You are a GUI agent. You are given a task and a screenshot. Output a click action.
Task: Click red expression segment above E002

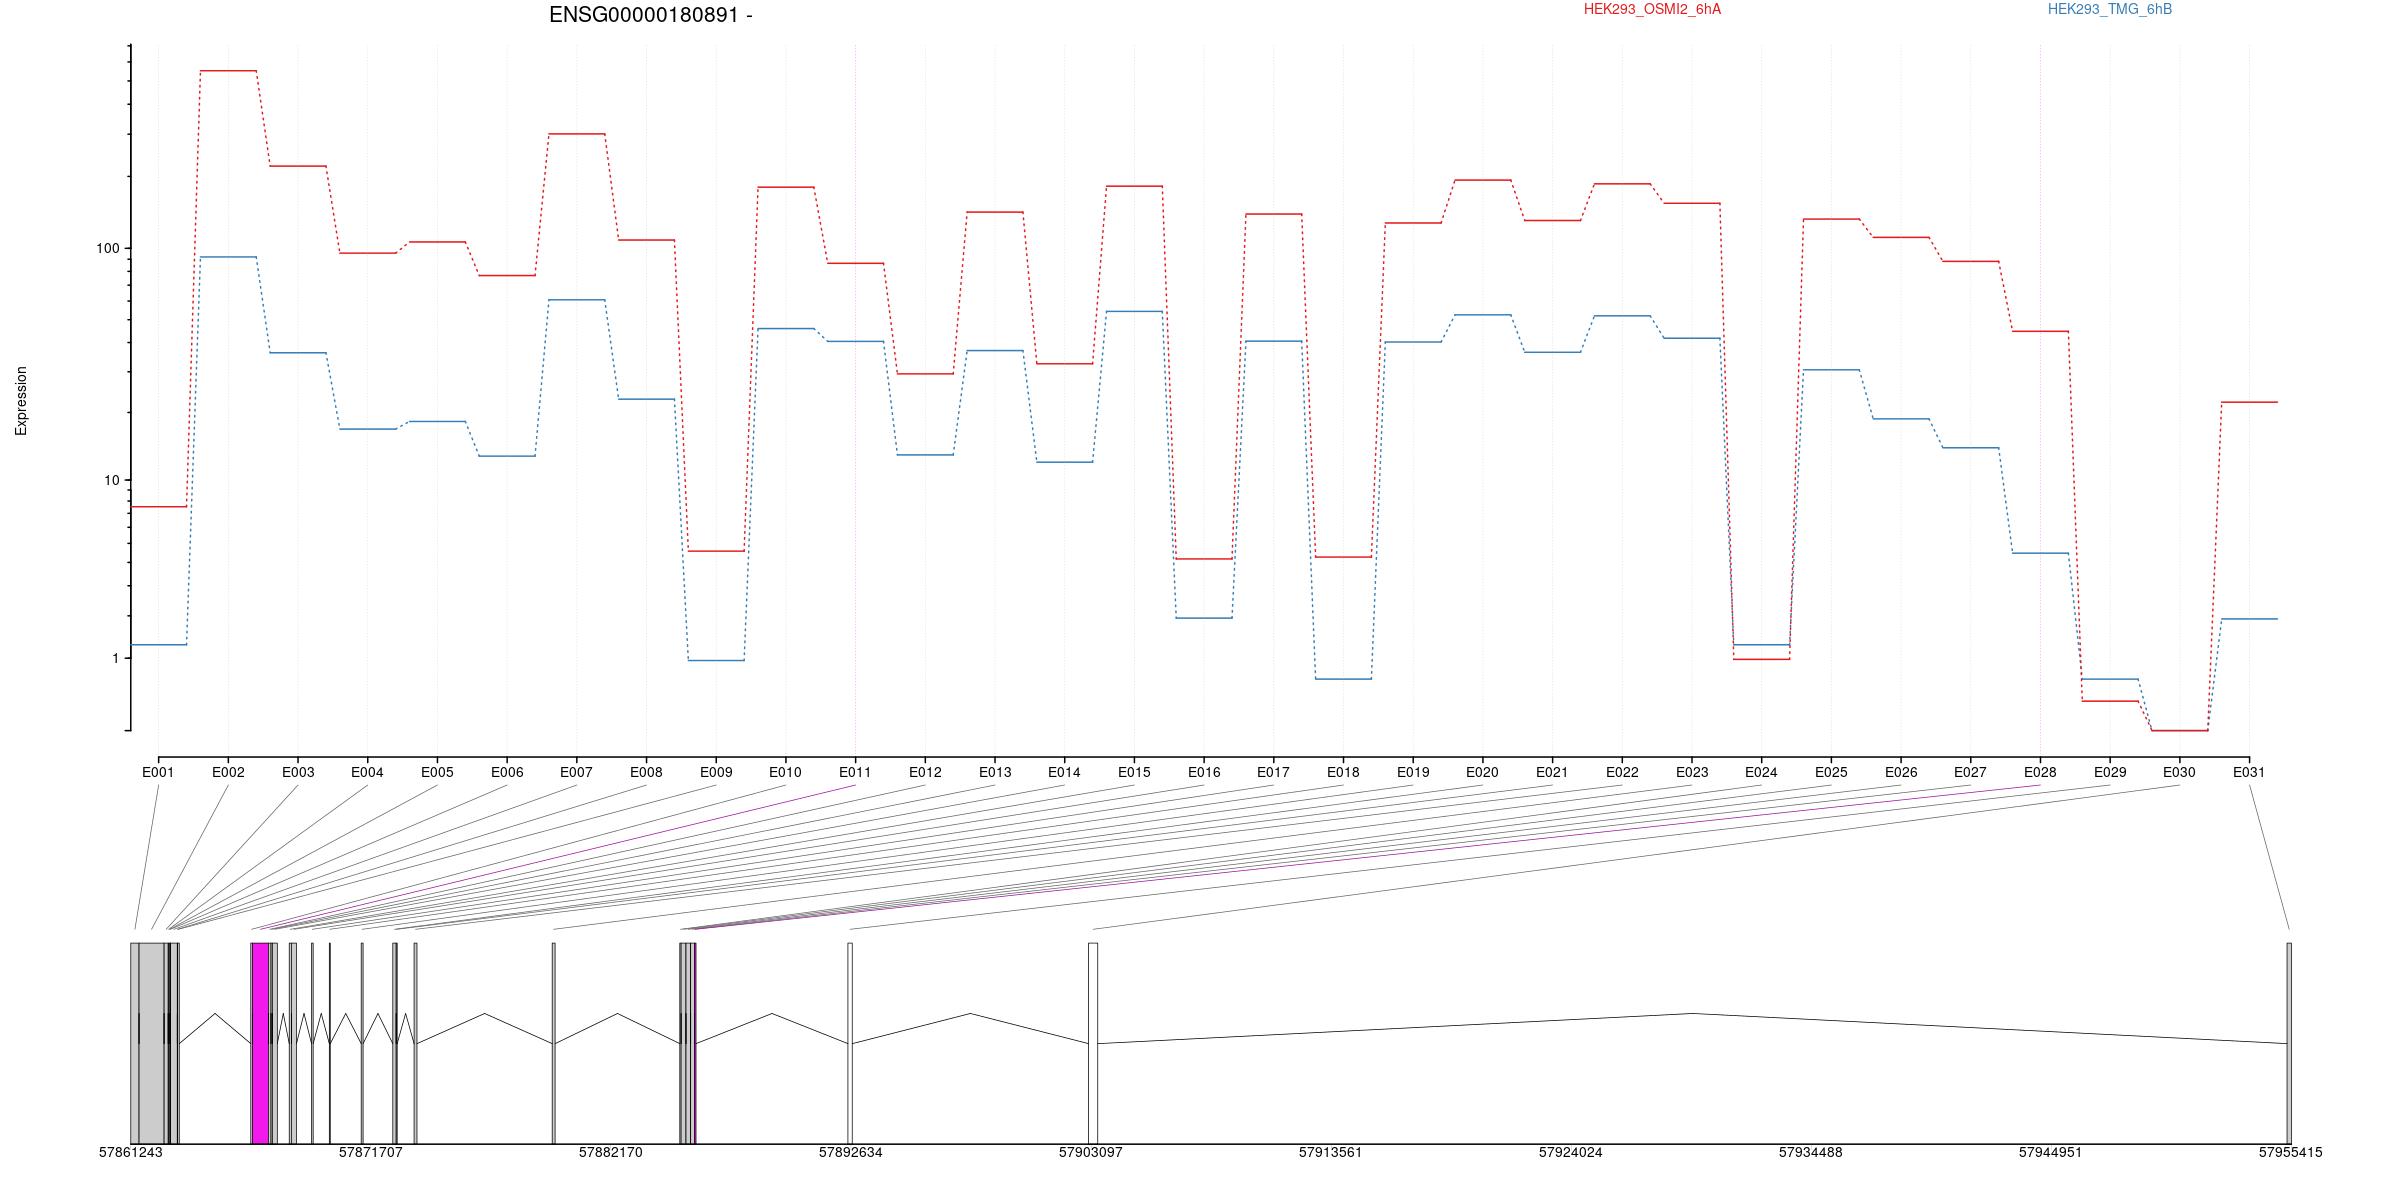click(228, 71)
